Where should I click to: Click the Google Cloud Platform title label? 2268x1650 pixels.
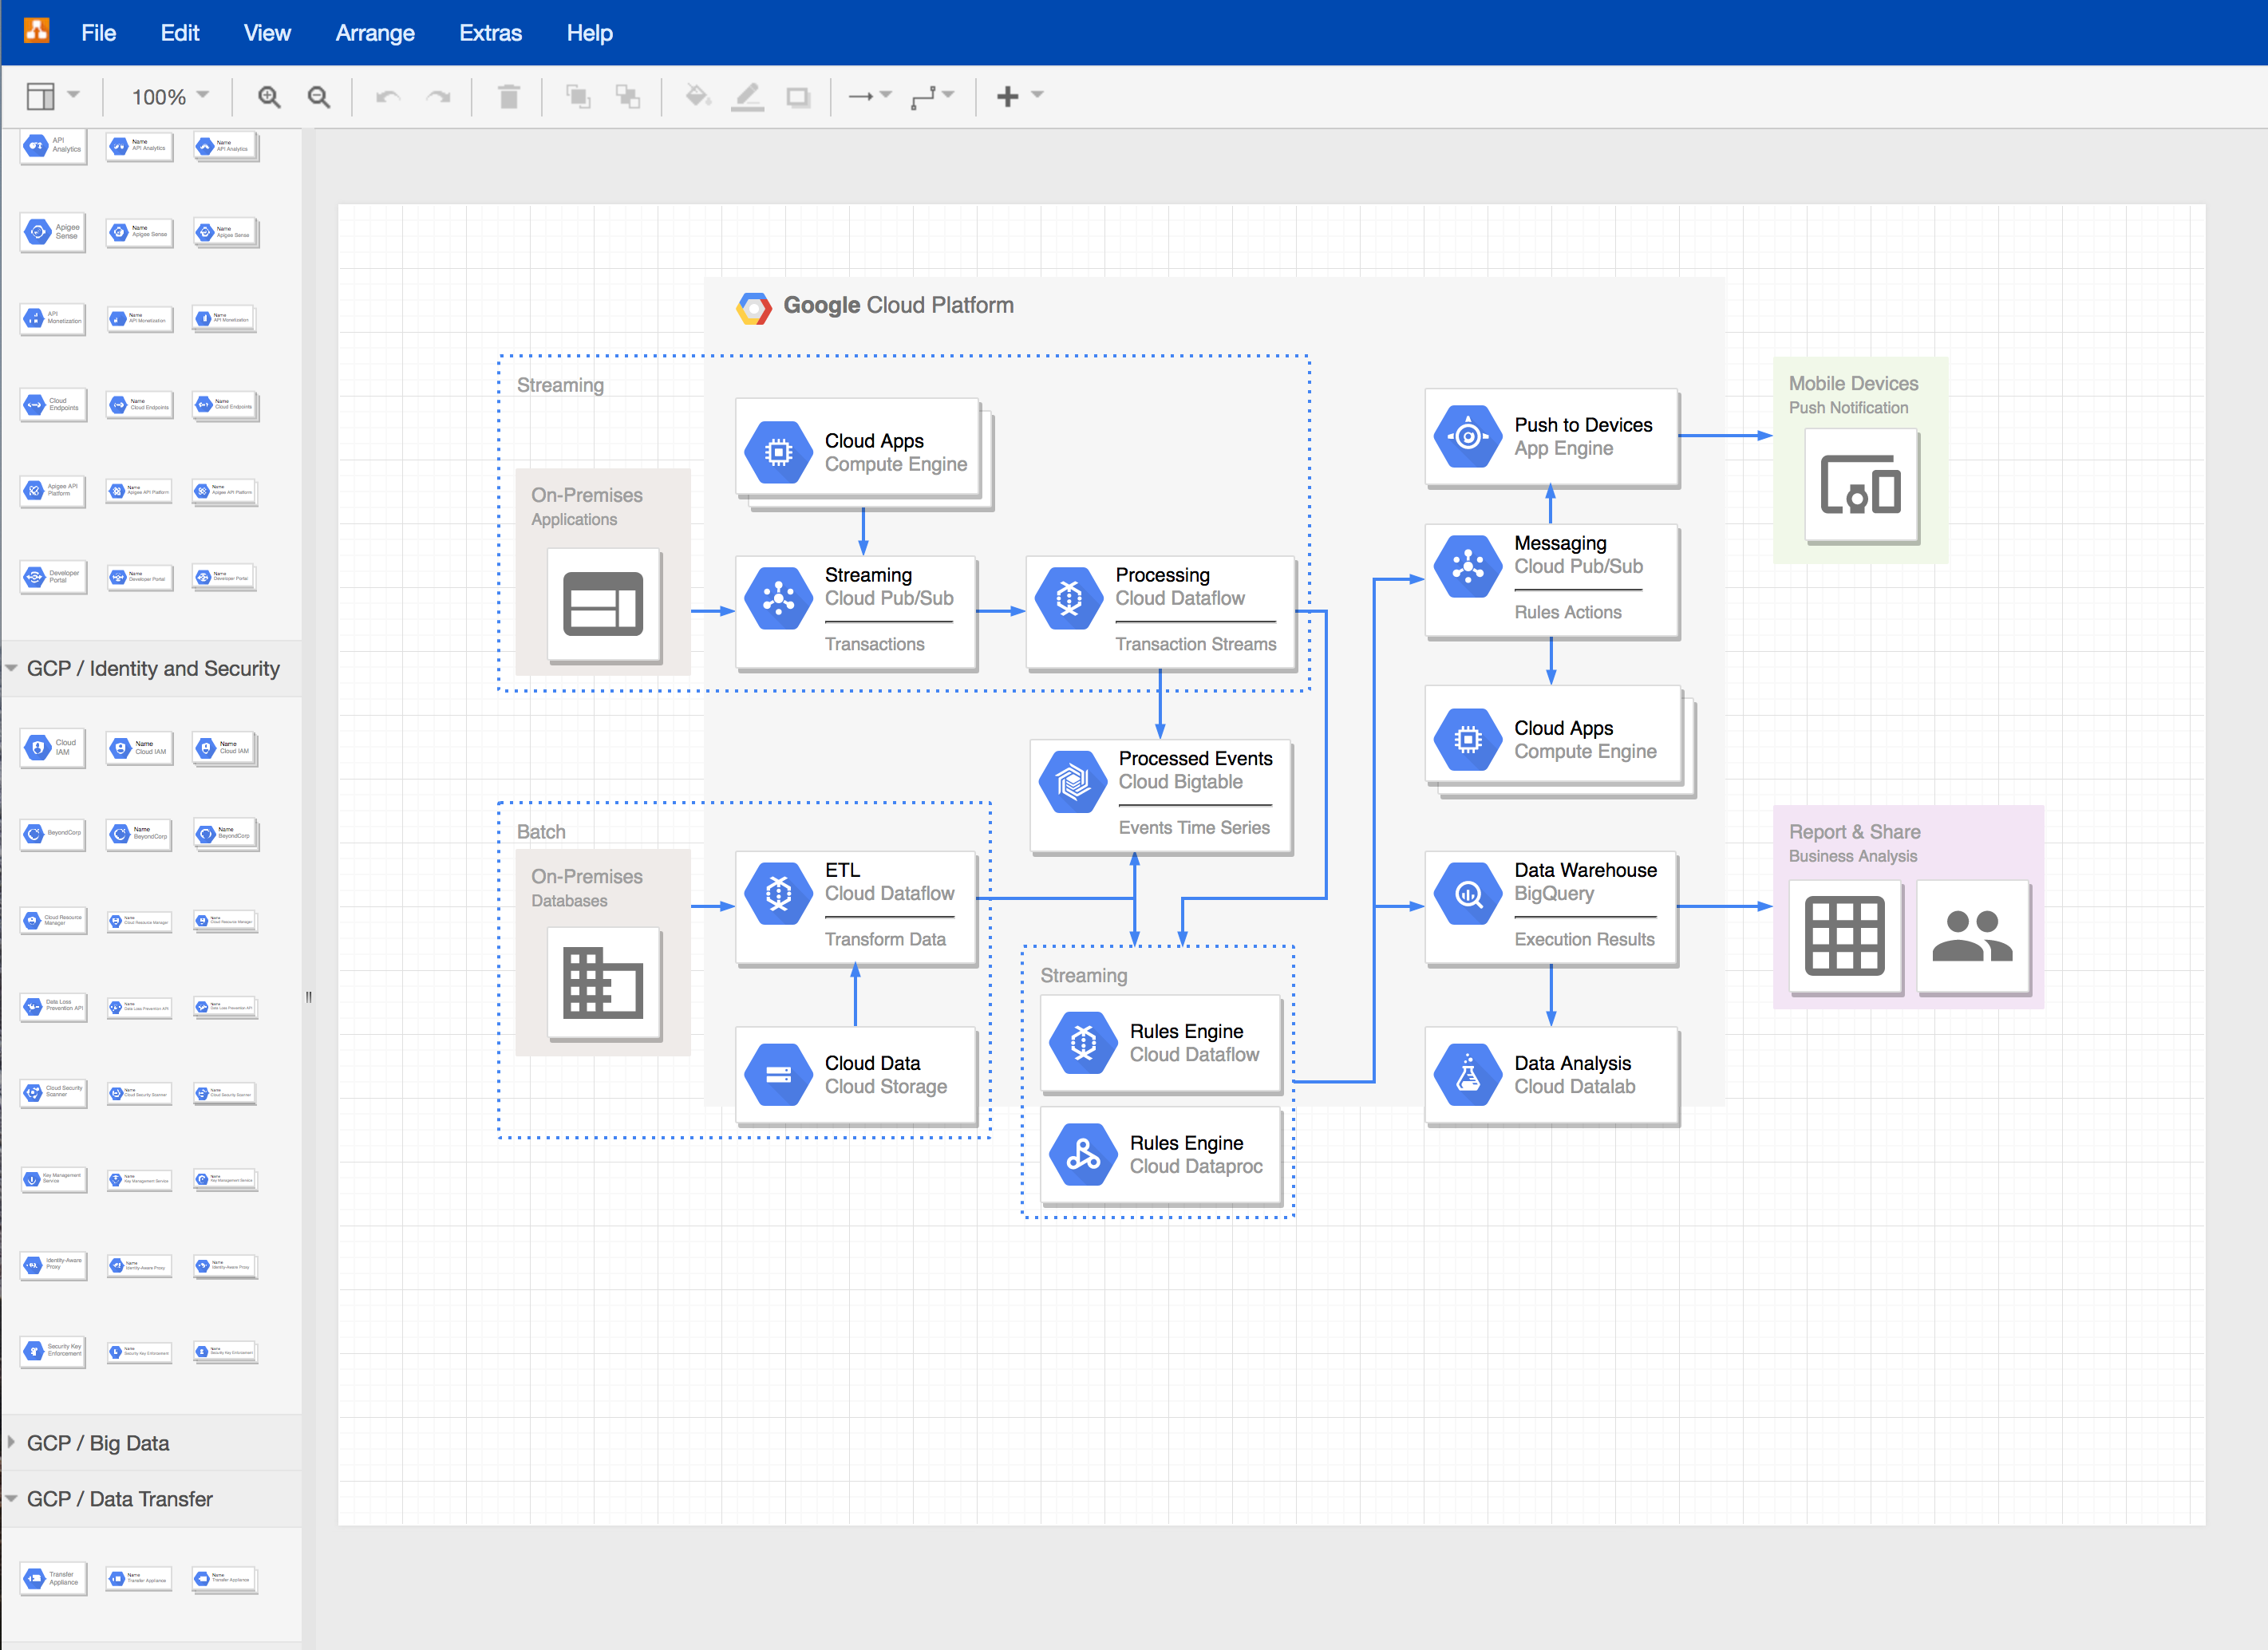pyautogui.click(x=898, y=306)
